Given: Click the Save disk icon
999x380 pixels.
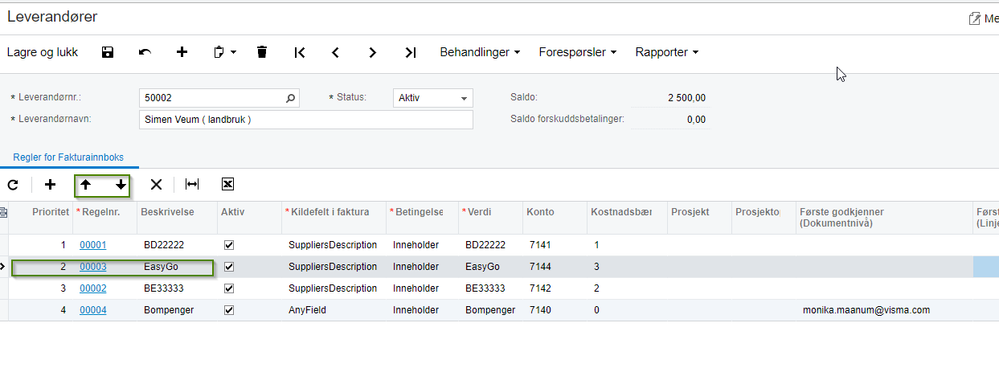Looking at the screenshot, I should (108, 52).
